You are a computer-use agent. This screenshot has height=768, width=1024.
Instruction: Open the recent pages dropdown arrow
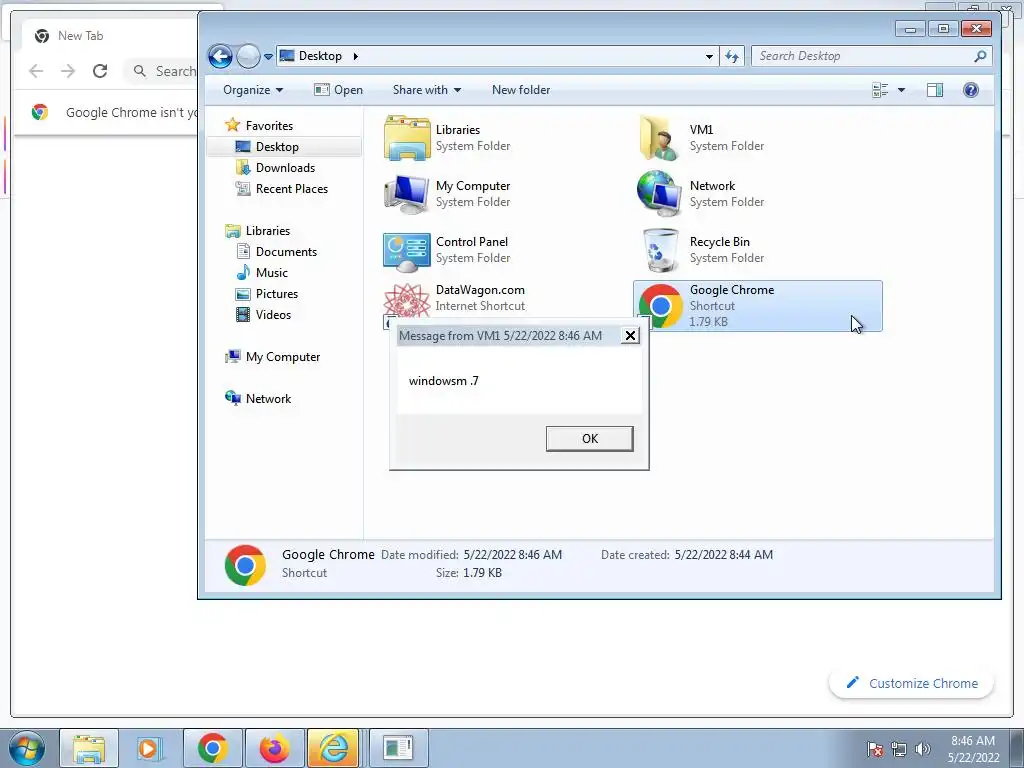pos(268,57)
